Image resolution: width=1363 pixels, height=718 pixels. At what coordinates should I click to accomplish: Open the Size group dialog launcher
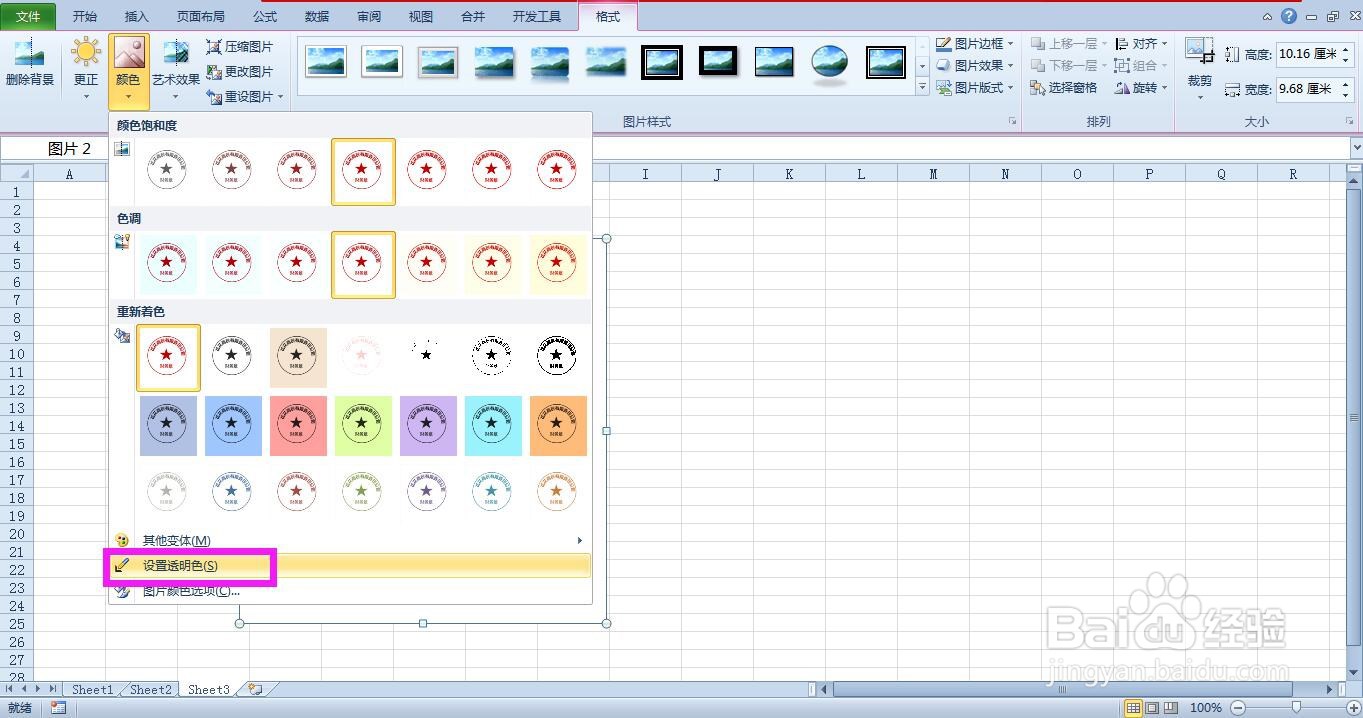click(1351, 122)
